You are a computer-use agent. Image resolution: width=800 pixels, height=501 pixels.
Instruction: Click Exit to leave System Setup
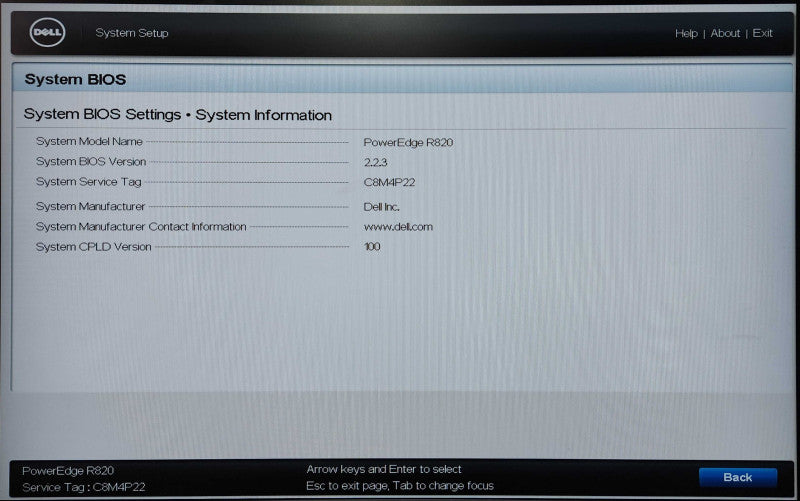[762, 33]
